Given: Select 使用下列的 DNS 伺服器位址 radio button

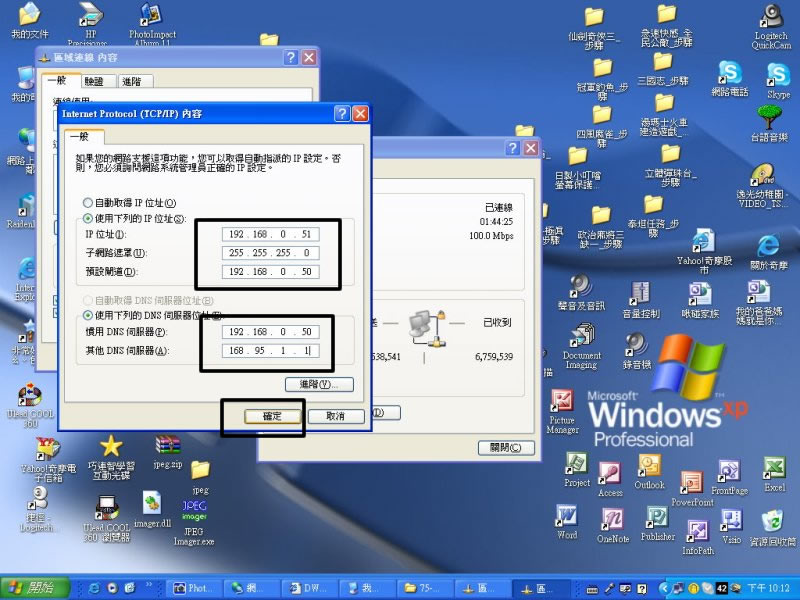Looking at the screenshot, I should pos(88,315).
